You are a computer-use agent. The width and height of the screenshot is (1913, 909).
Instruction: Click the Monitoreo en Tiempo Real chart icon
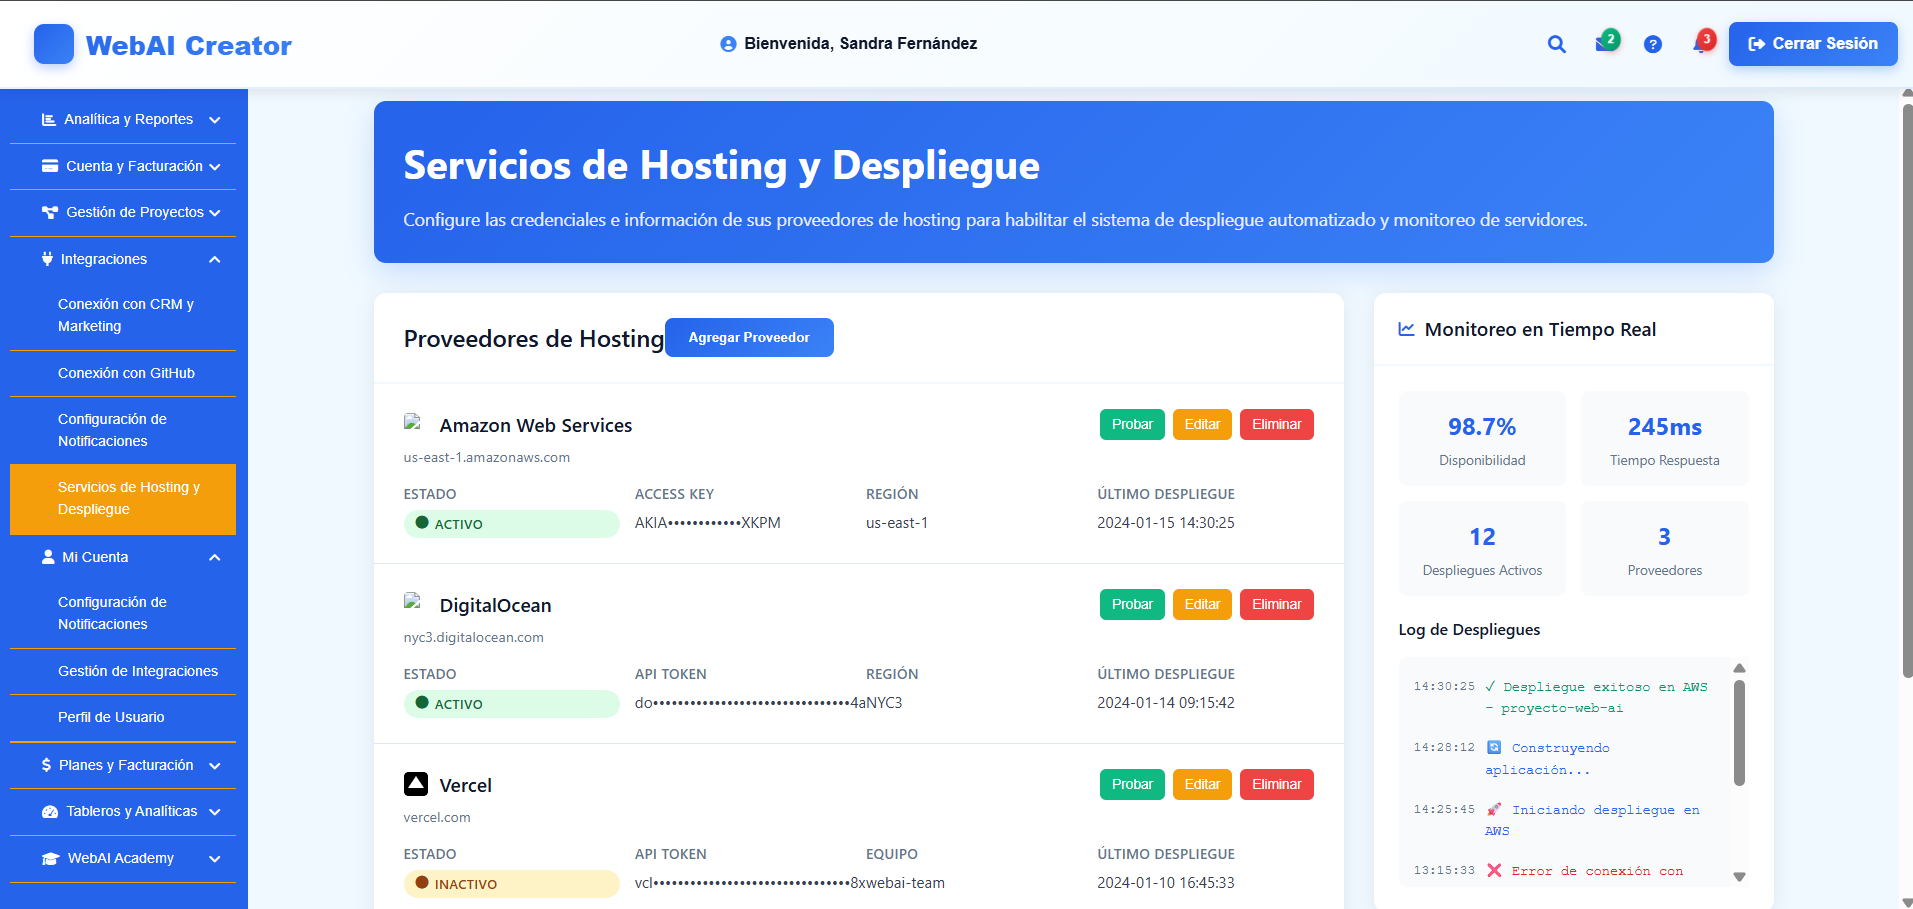[1406, 329]
